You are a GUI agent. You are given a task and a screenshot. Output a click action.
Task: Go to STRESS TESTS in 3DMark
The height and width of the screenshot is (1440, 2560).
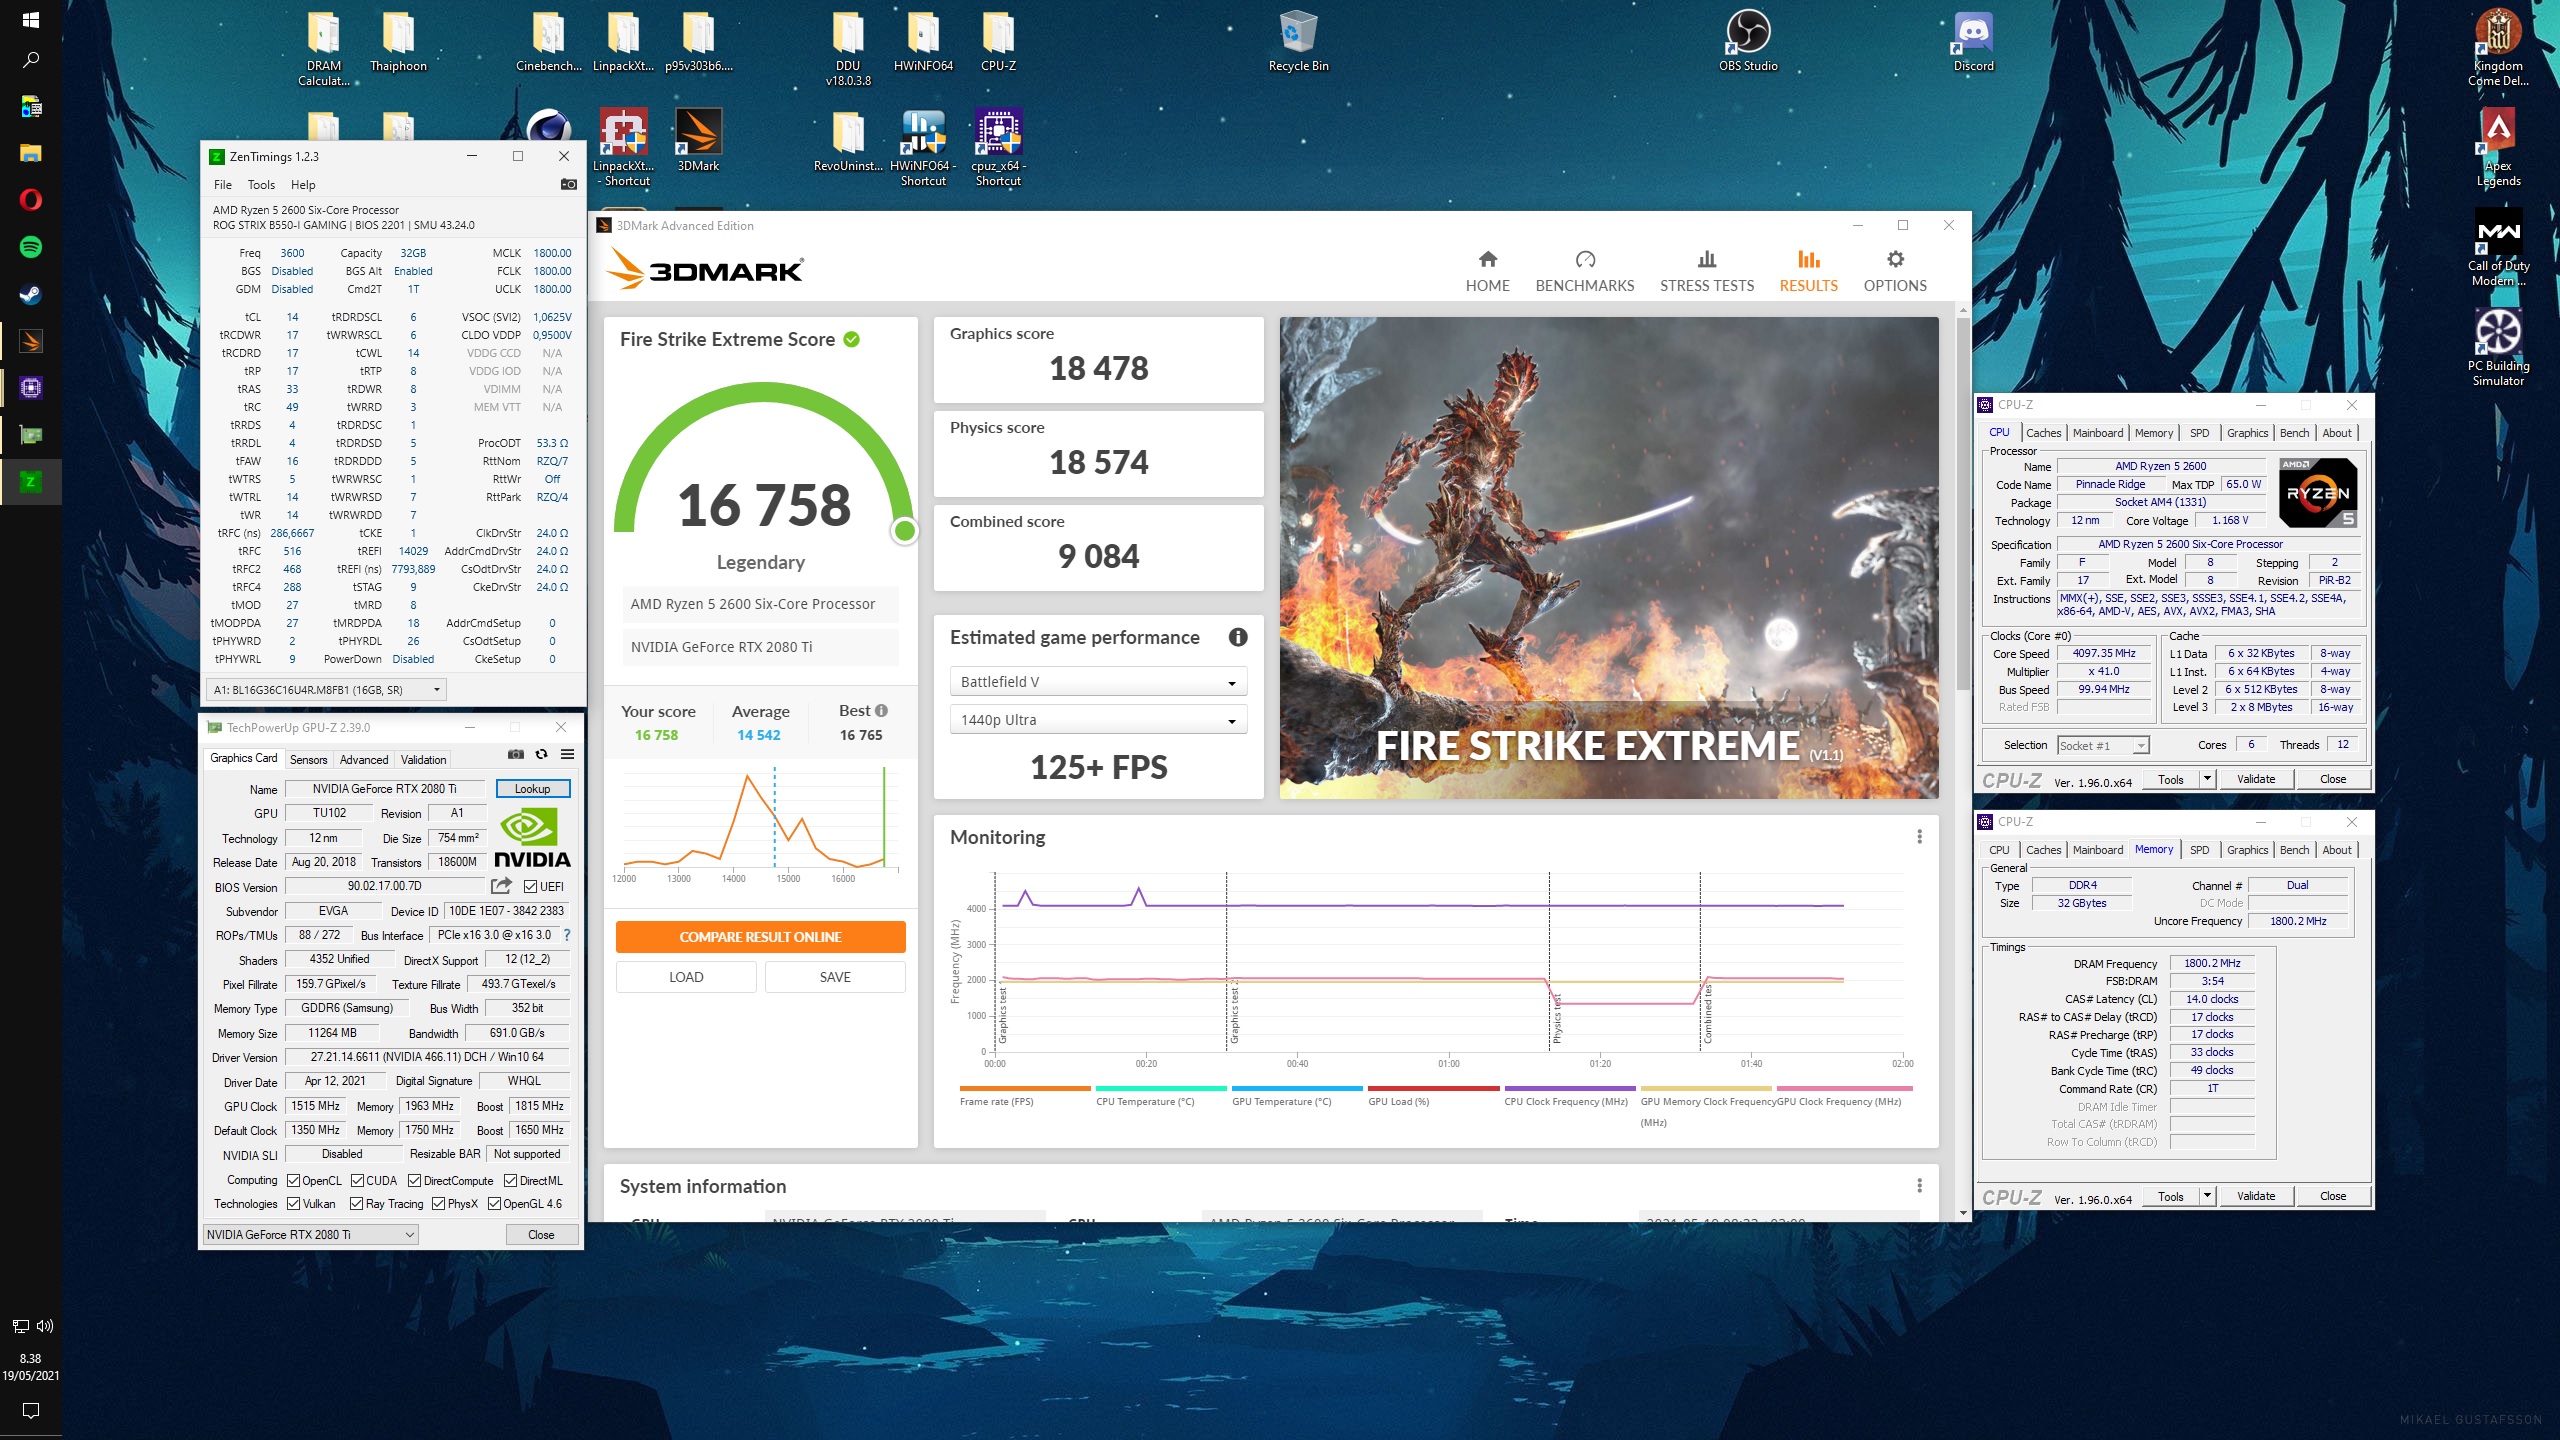coord(1706,272)
